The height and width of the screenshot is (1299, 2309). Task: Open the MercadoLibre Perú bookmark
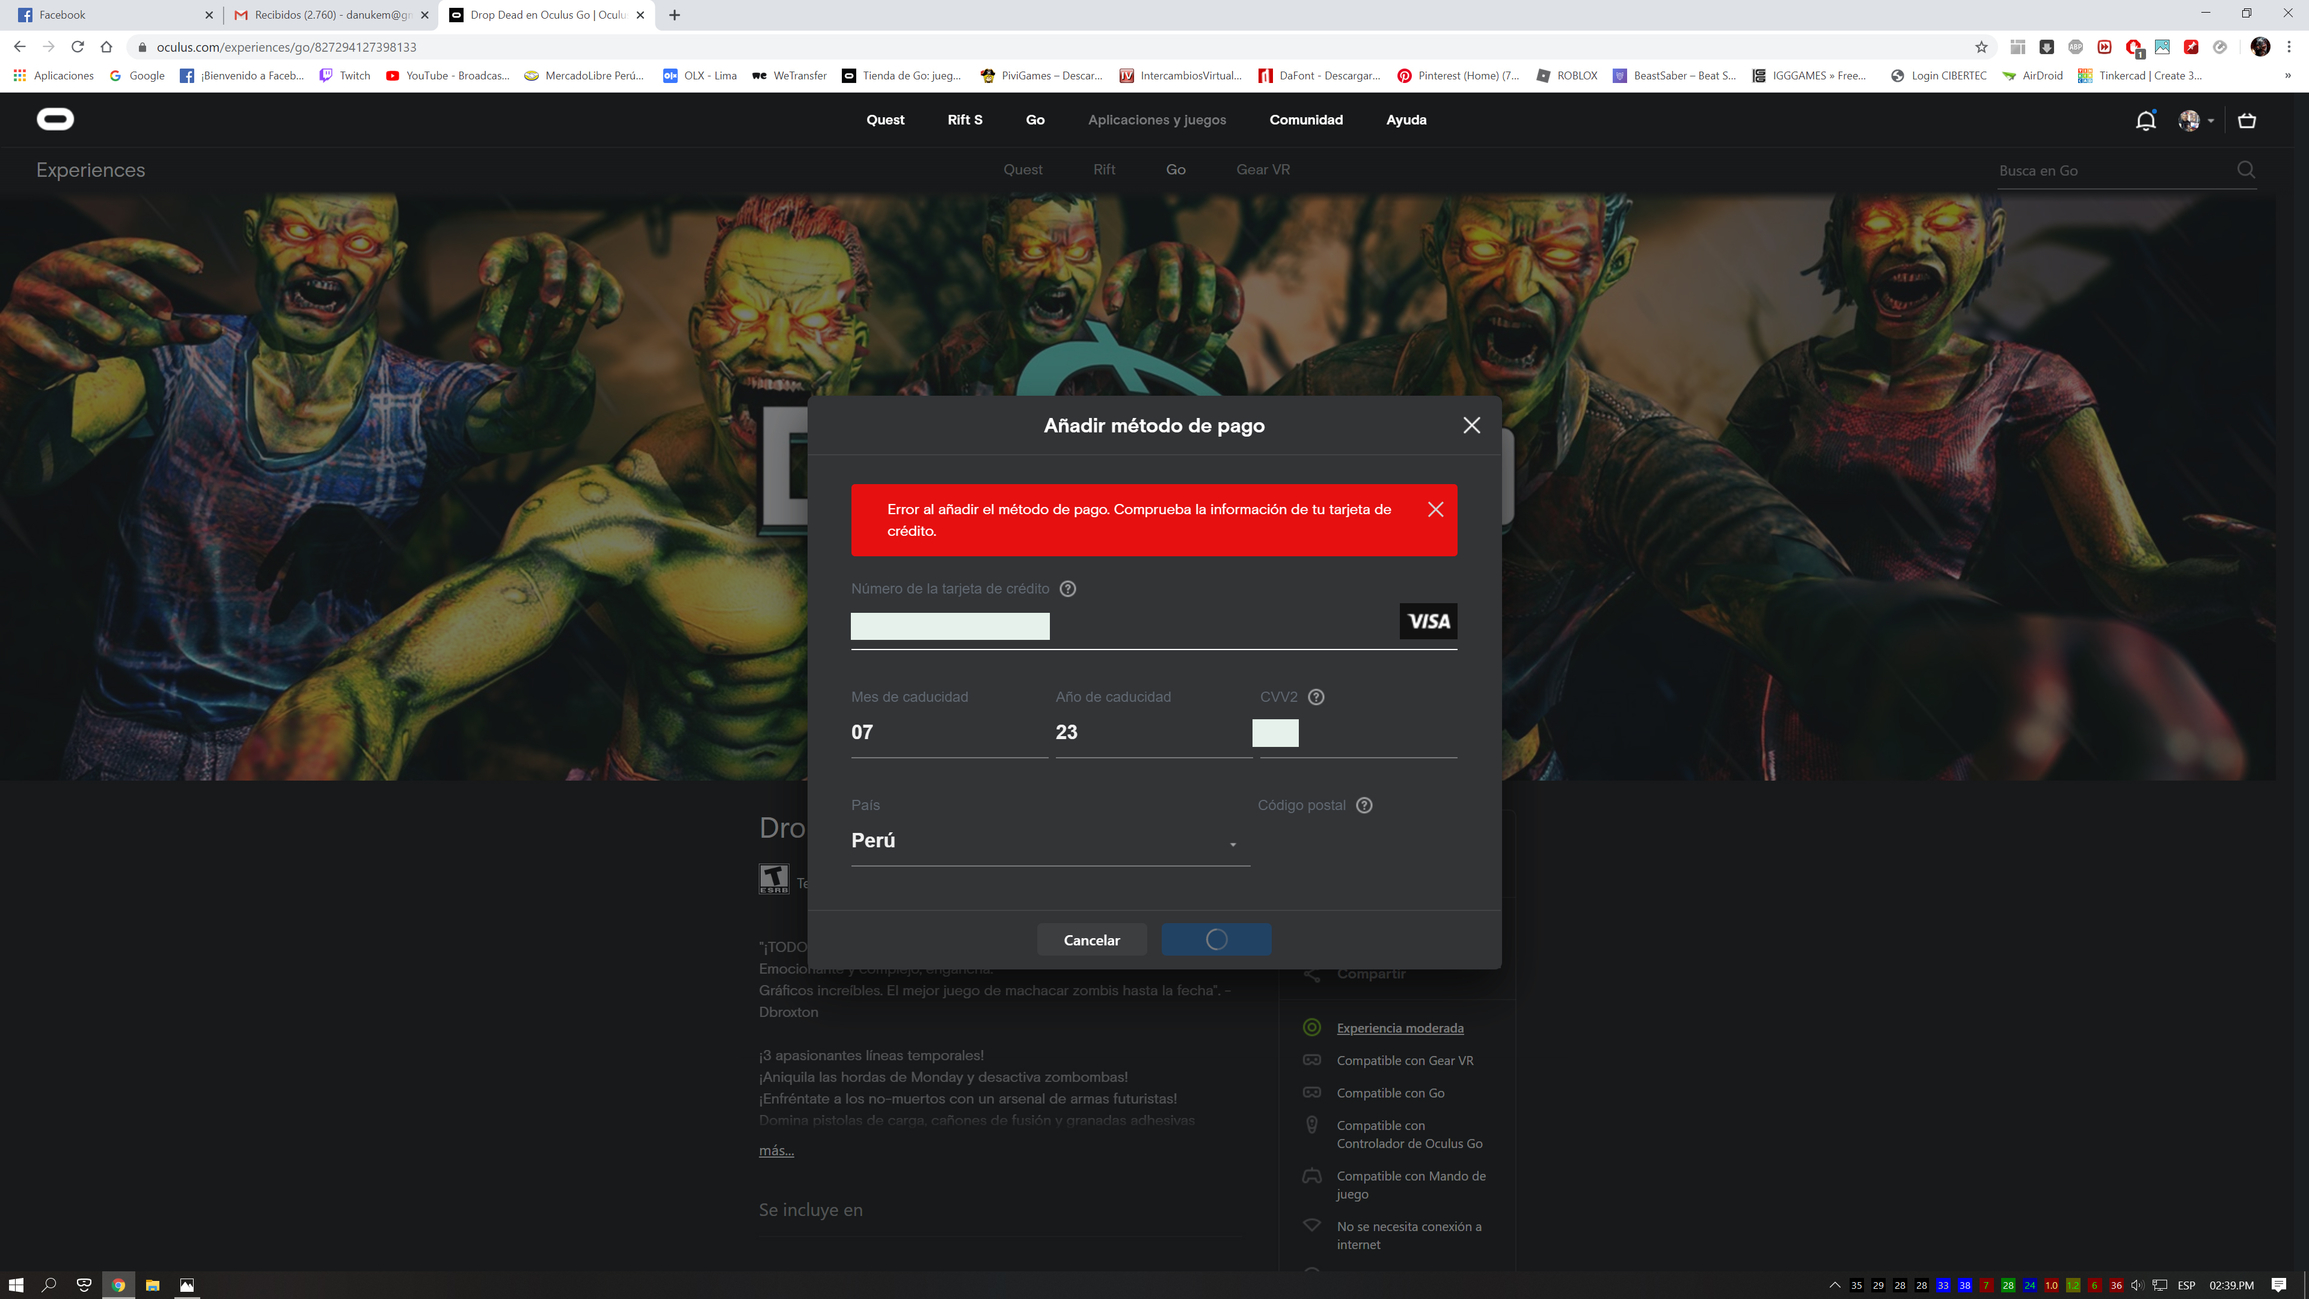pyautogui.click(x=584, y=76)
